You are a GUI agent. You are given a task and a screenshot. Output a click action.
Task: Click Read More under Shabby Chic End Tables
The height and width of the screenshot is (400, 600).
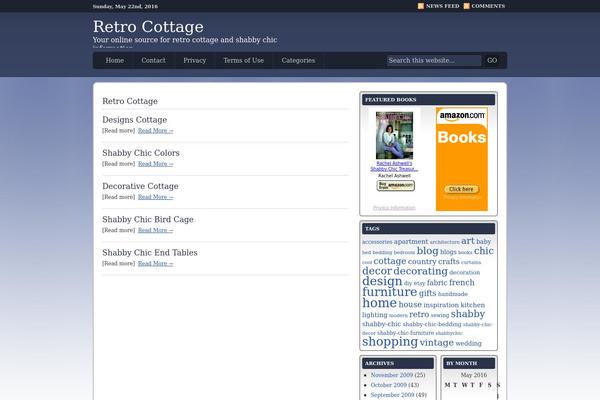click(x=155, y=264)
